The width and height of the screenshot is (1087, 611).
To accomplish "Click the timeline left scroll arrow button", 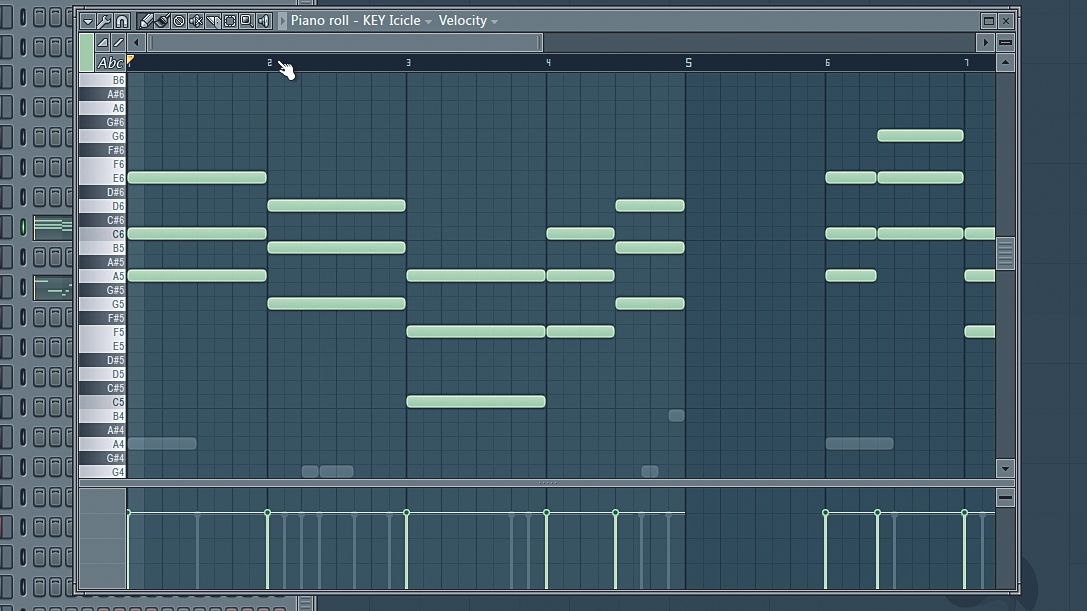I will point(135,42).
